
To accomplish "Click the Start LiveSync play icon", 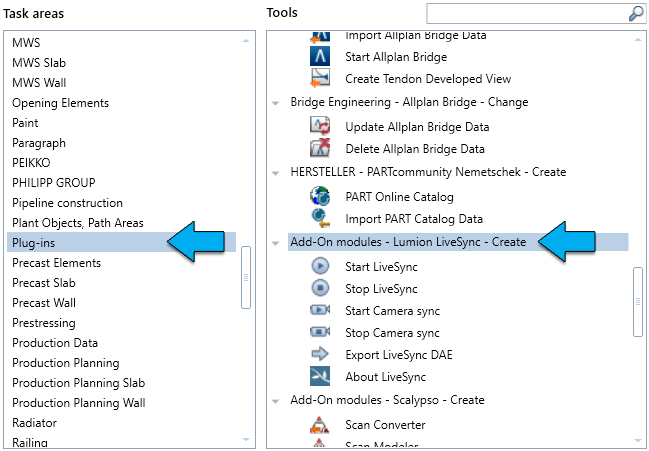I will coord(320,267).
